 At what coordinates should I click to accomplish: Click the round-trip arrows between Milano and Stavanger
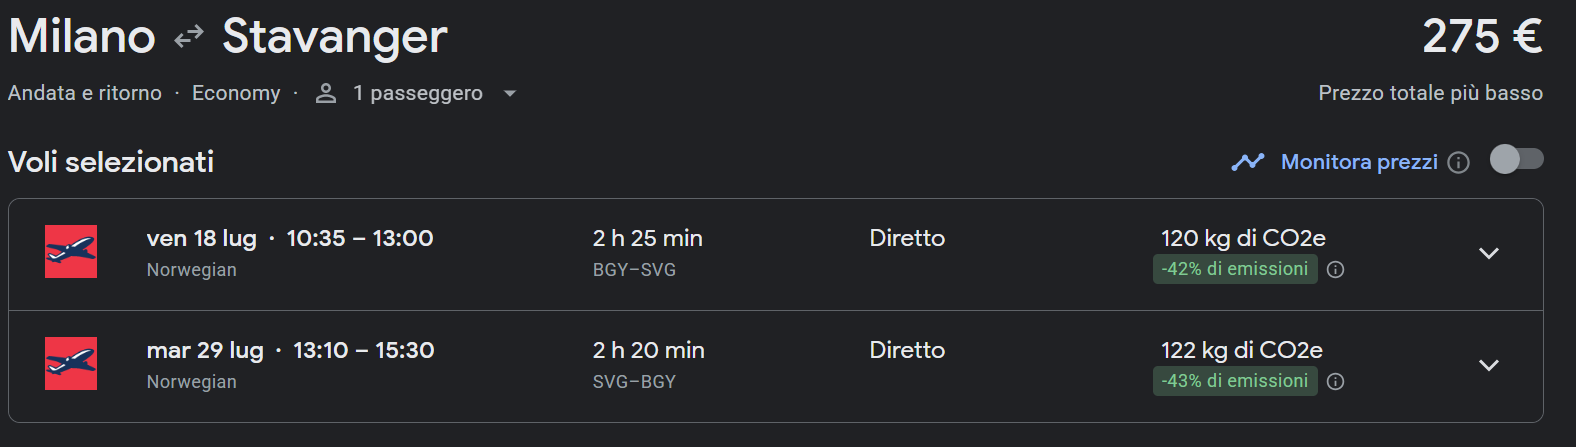click(188, 37)
